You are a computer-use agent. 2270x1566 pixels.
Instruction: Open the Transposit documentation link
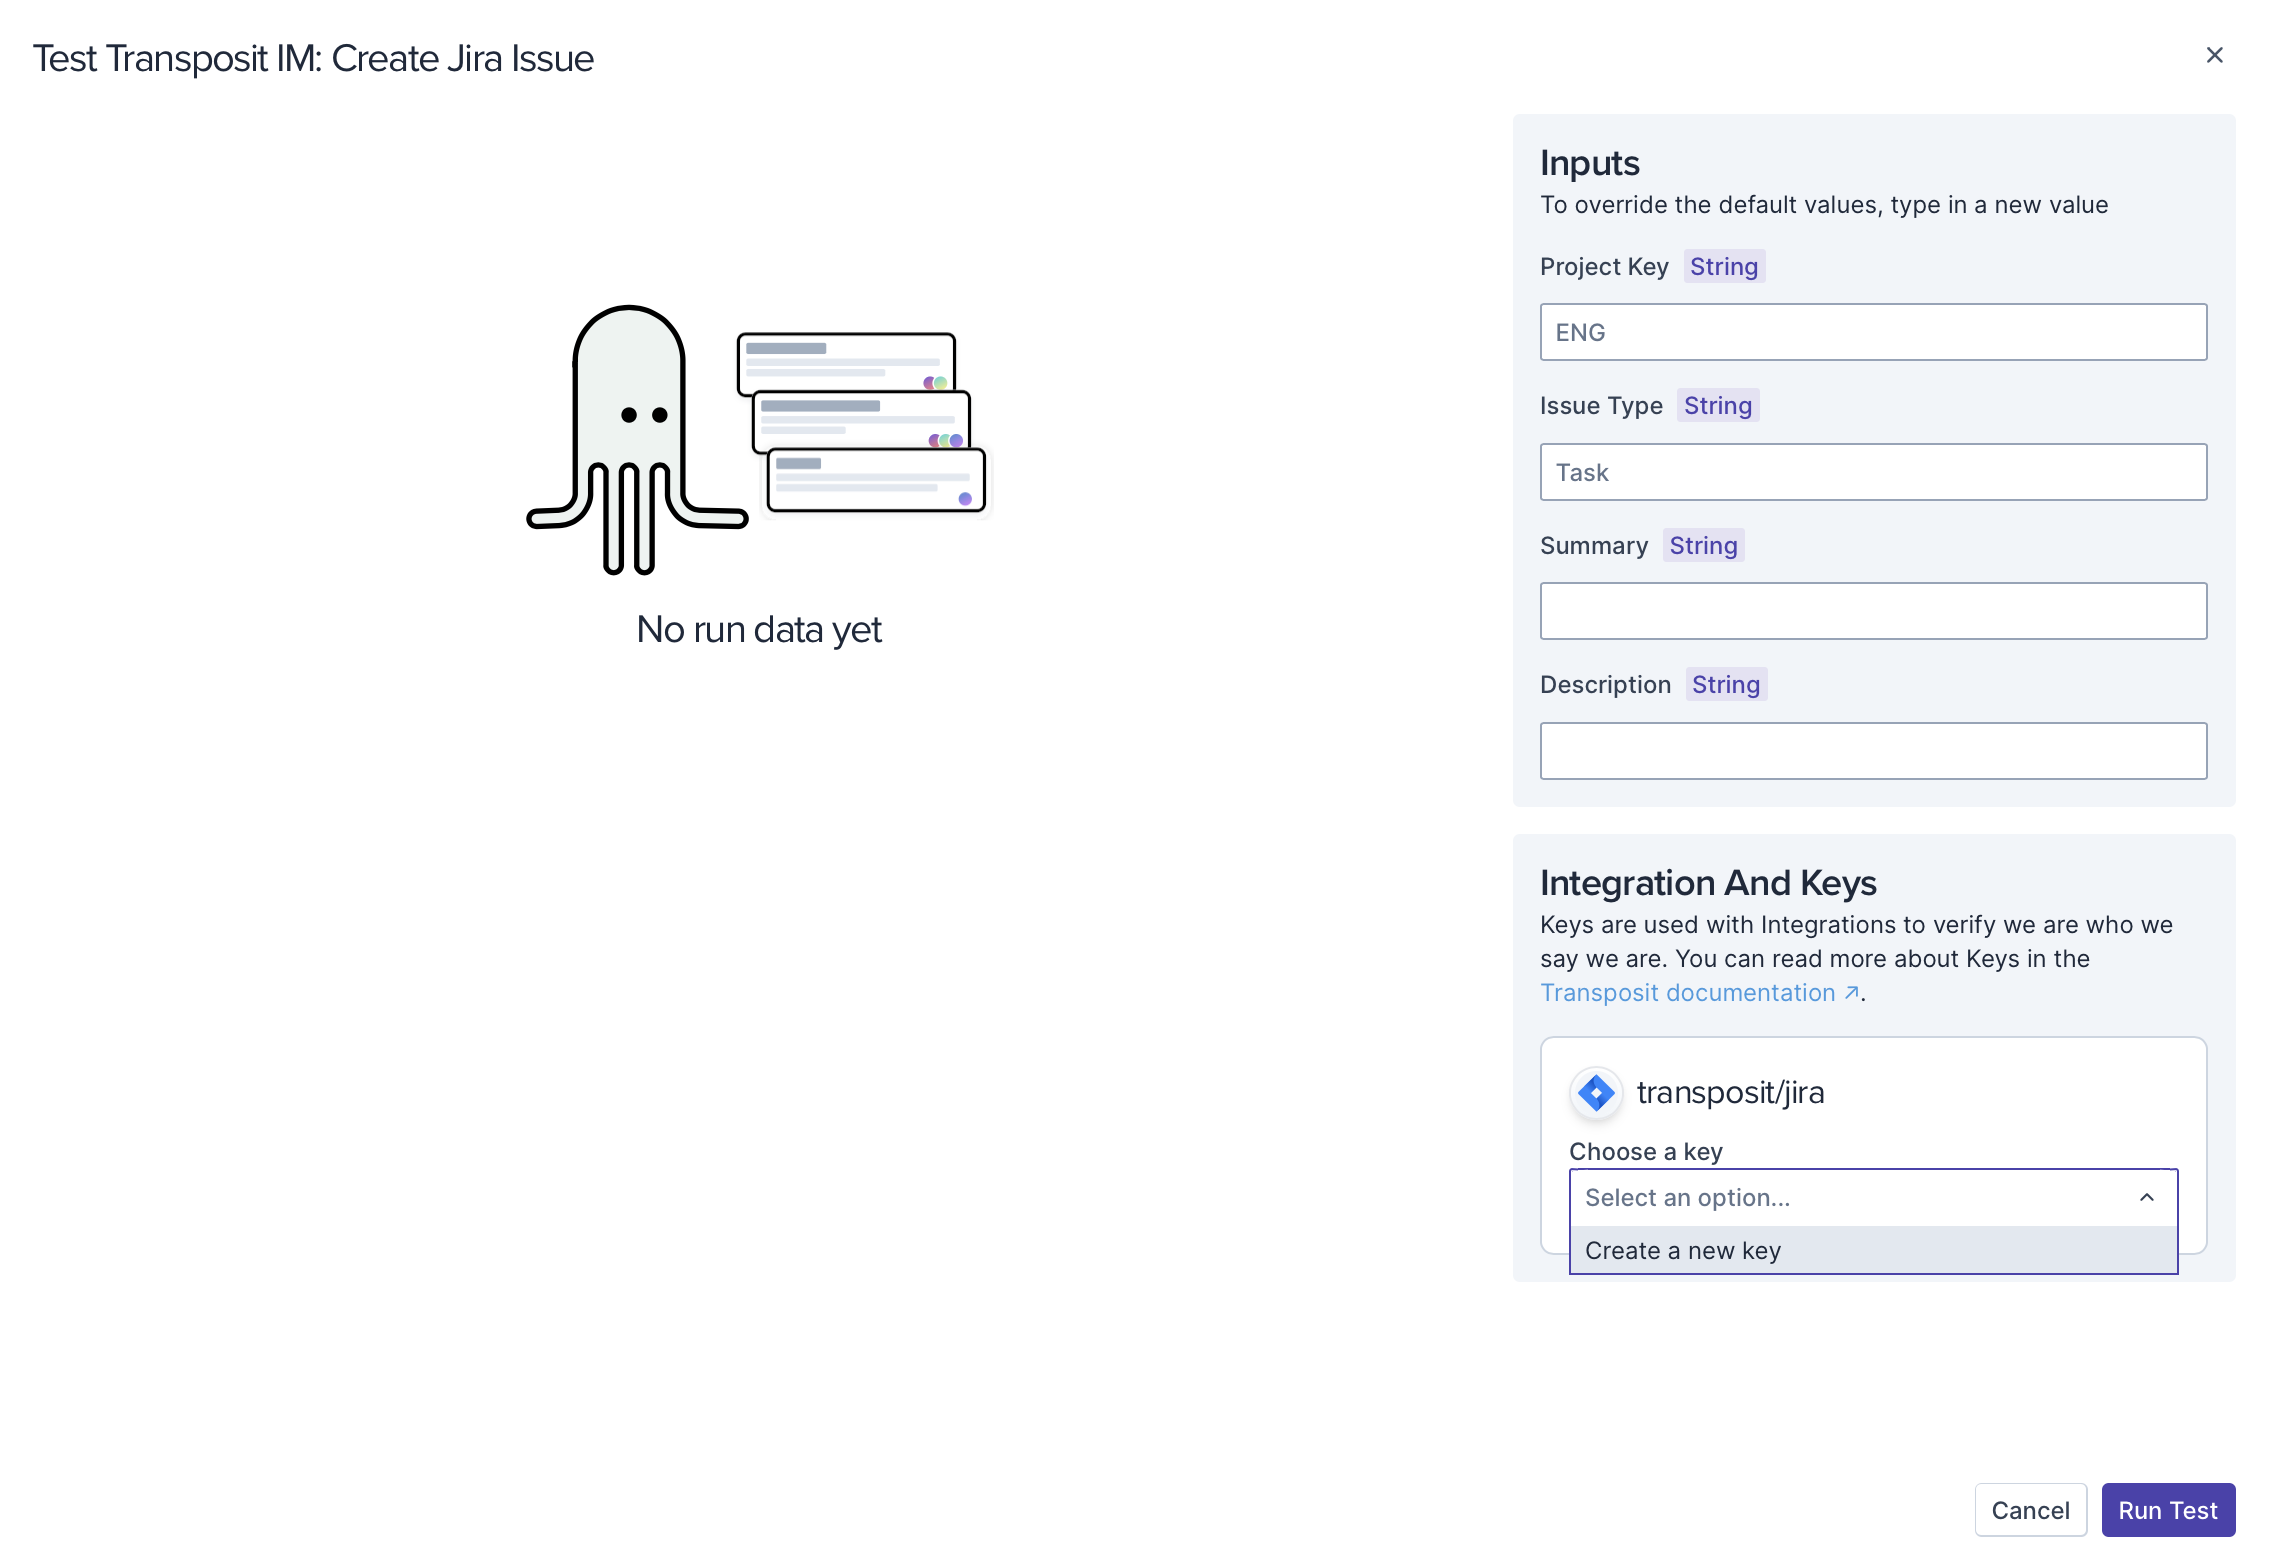[x=1687, y=992]
